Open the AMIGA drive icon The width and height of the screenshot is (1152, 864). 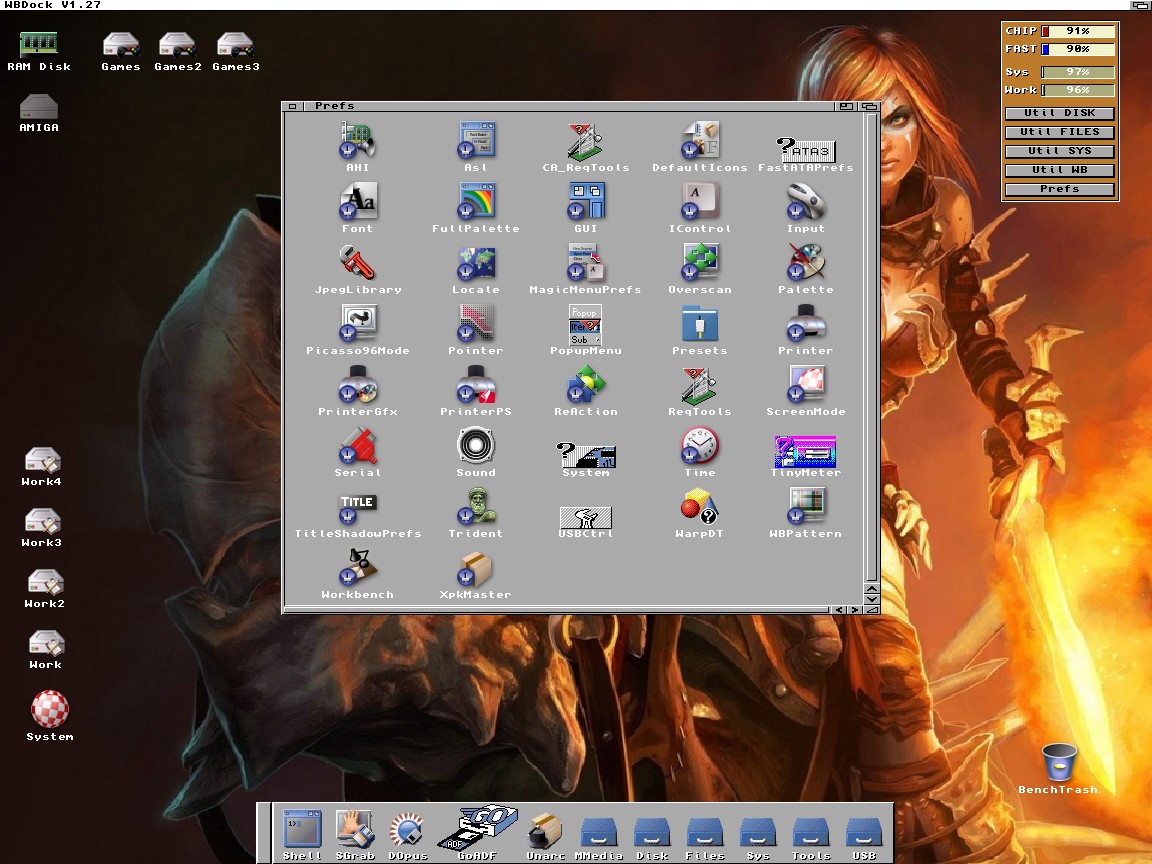39,107
